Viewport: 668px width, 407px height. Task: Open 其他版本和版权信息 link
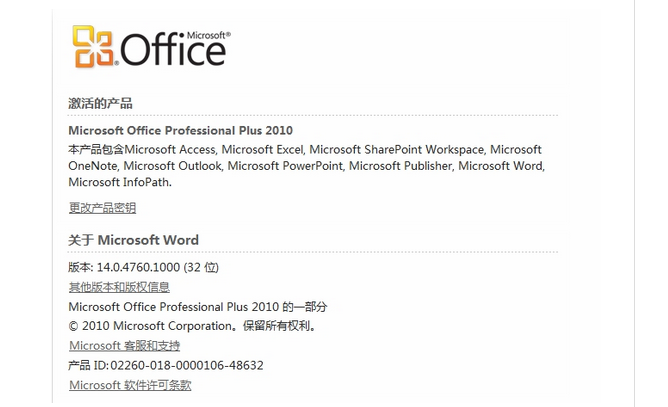coord(119,287)
